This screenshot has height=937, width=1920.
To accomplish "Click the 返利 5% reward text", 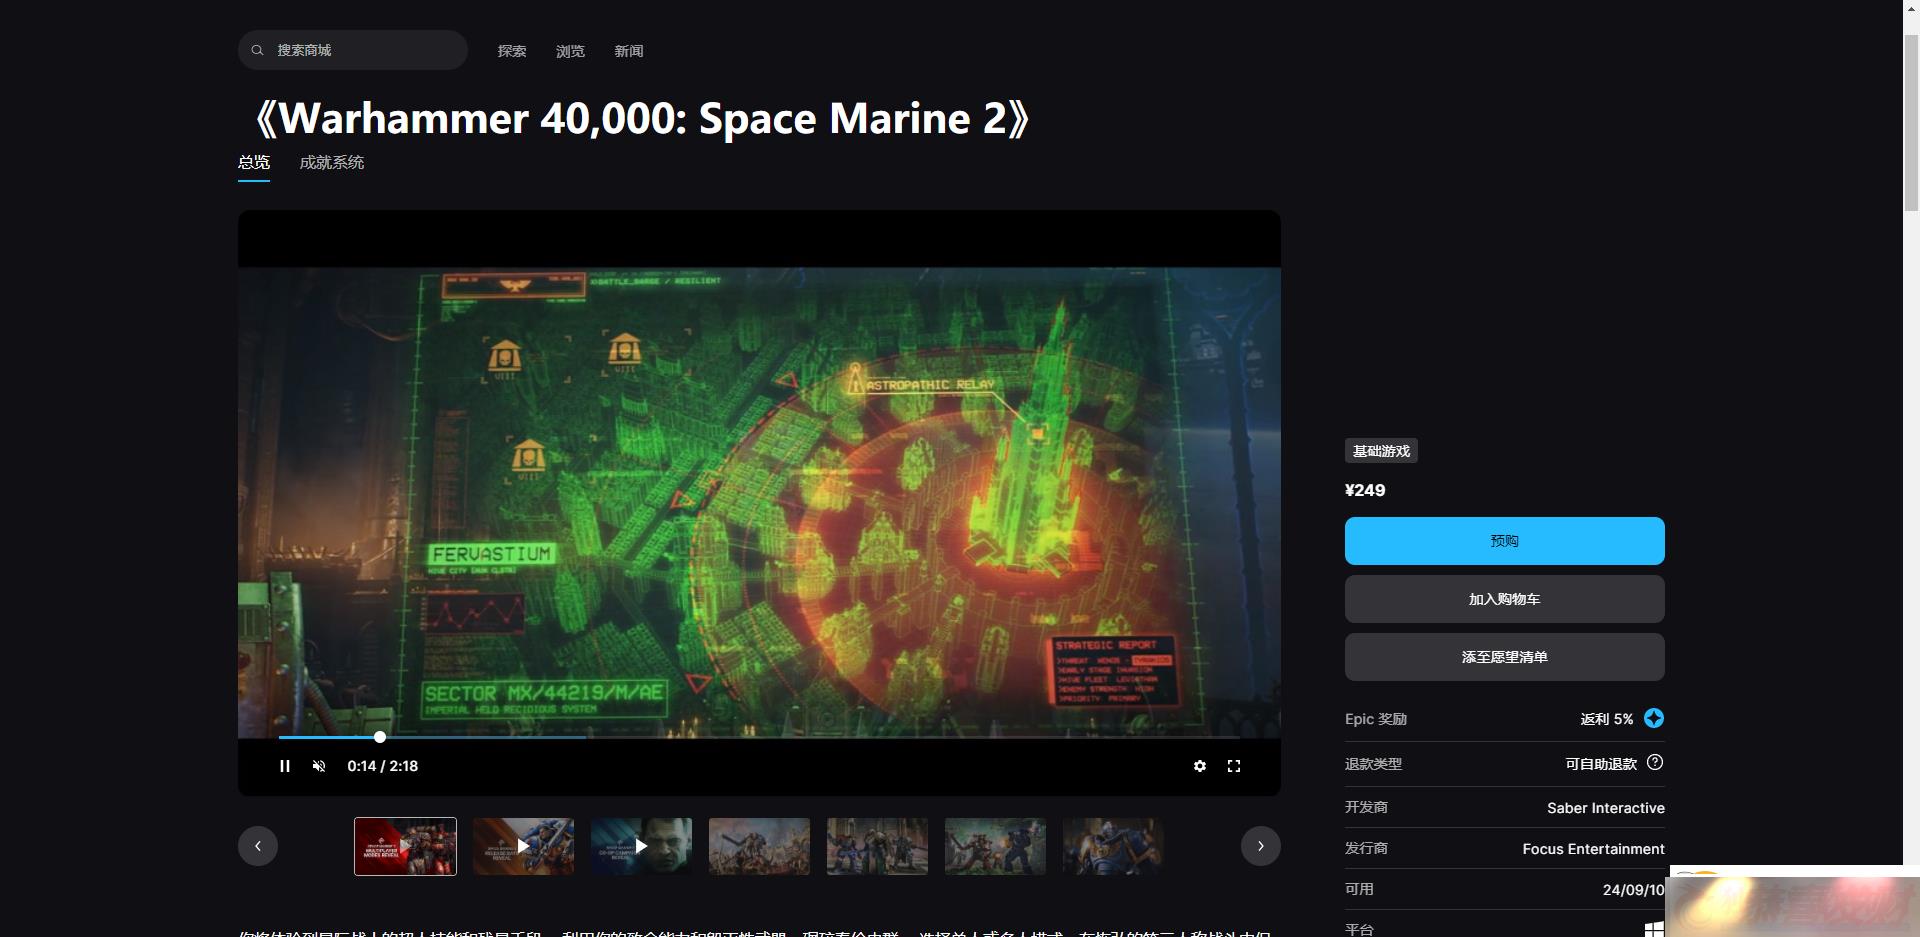I will (1606, 719).
